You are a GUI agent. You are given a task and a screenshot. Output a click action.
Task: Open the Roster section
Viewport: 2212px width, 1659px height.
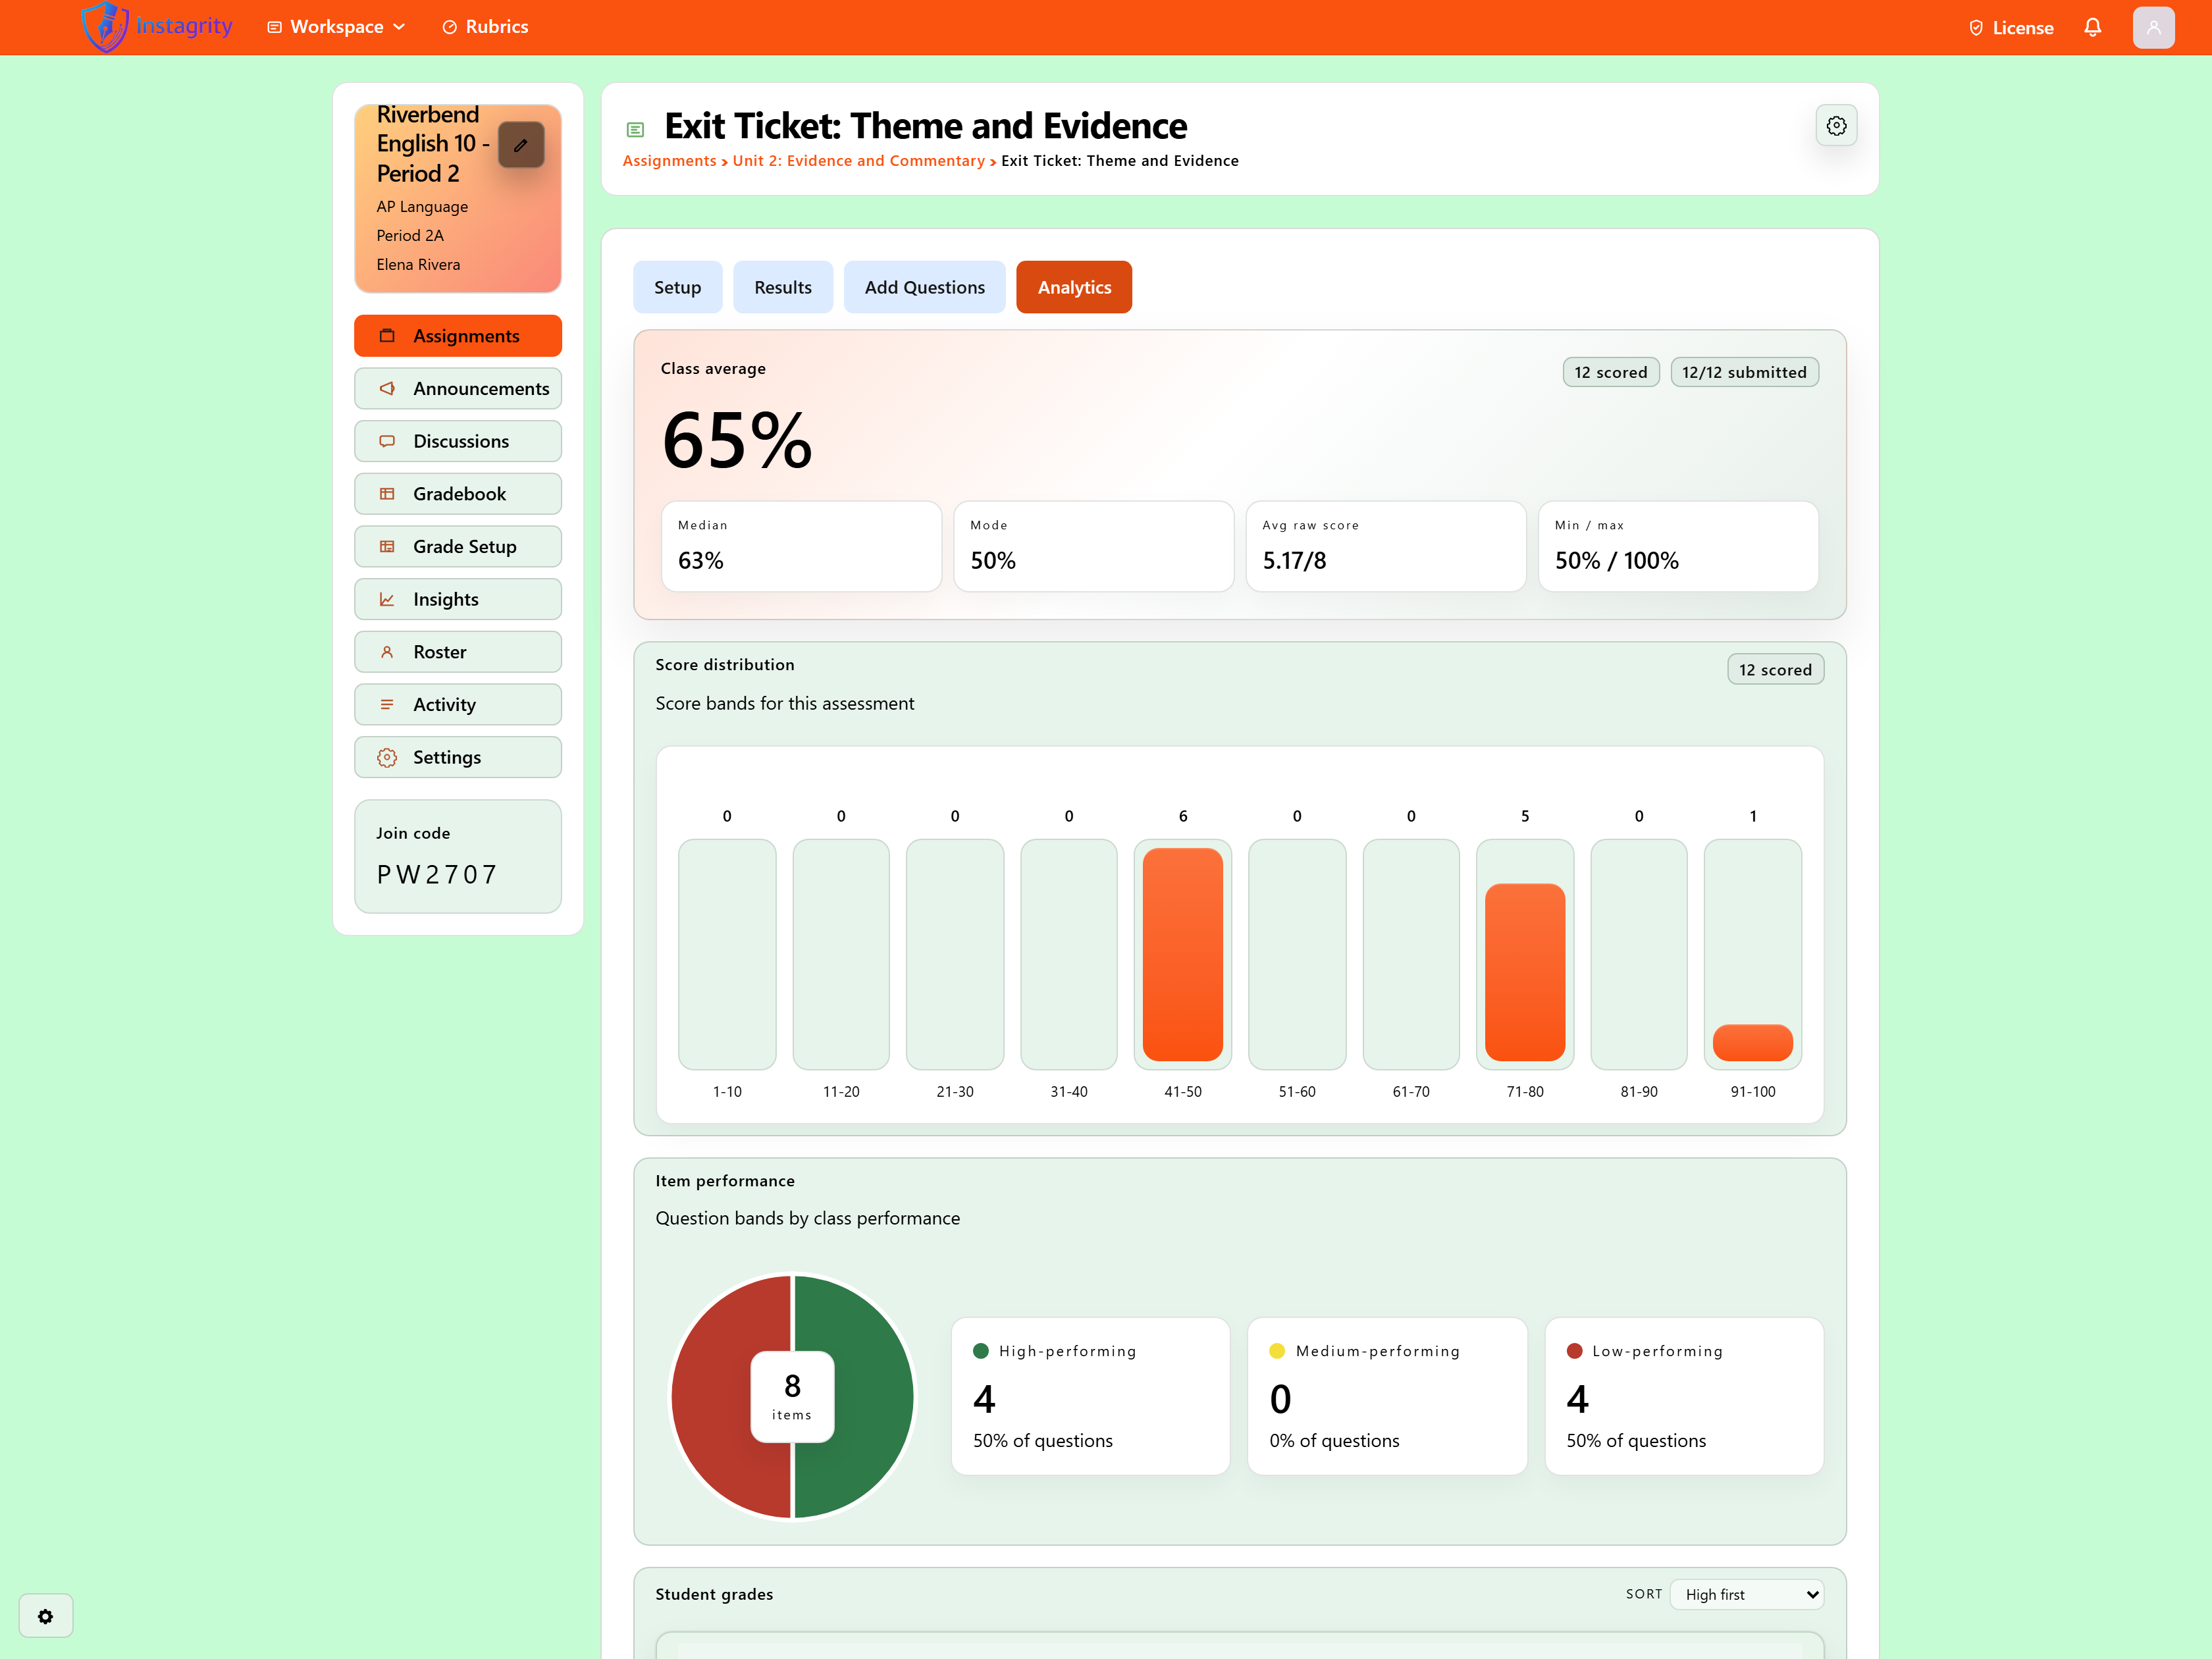coord(458,652)
